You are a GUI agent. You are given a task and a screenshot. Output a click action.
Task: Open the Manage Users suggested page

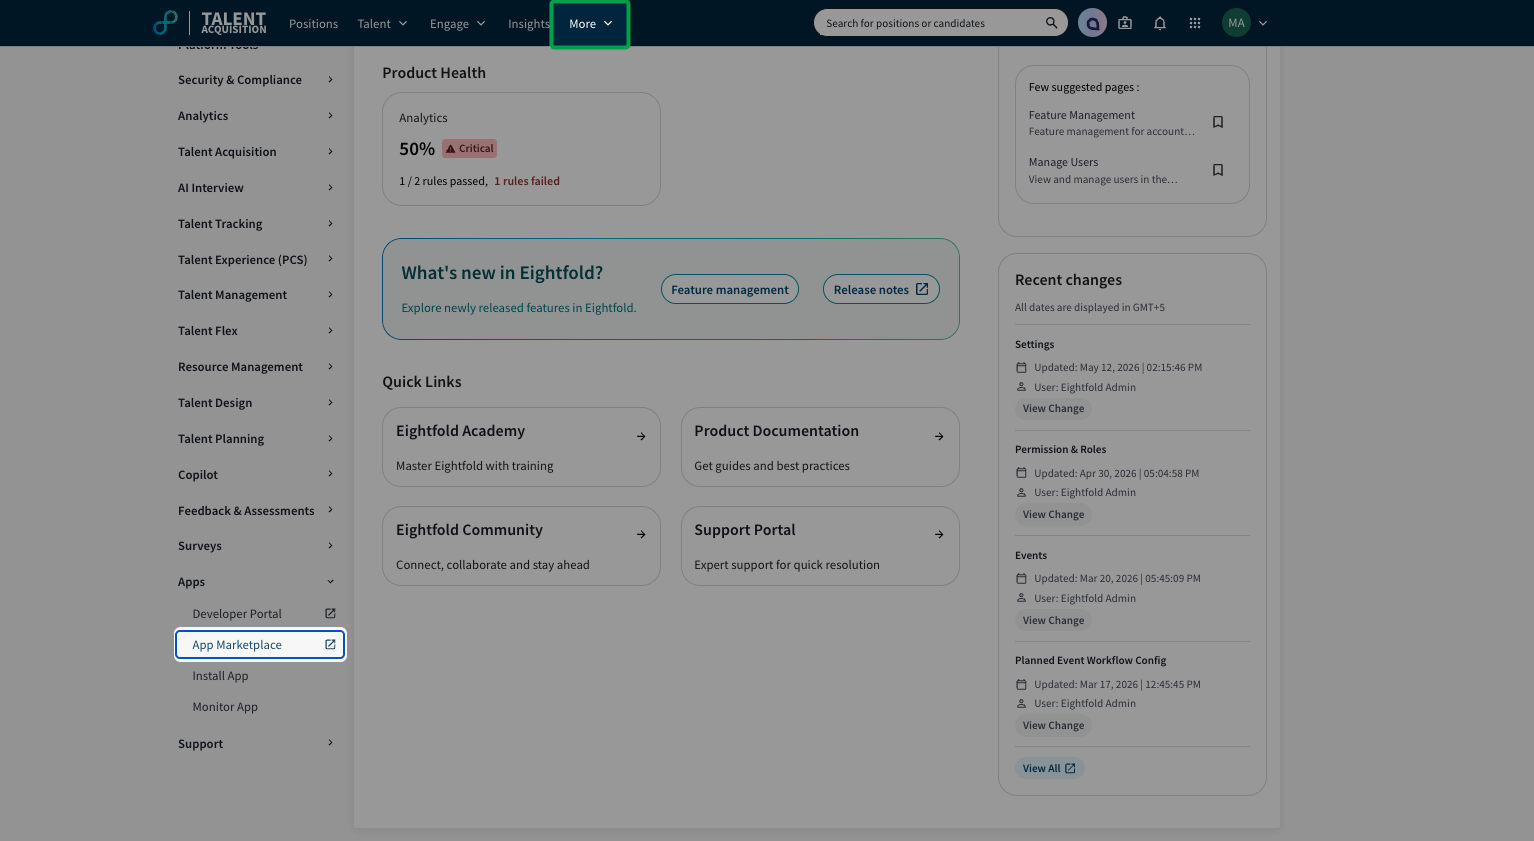point(1103,170)
